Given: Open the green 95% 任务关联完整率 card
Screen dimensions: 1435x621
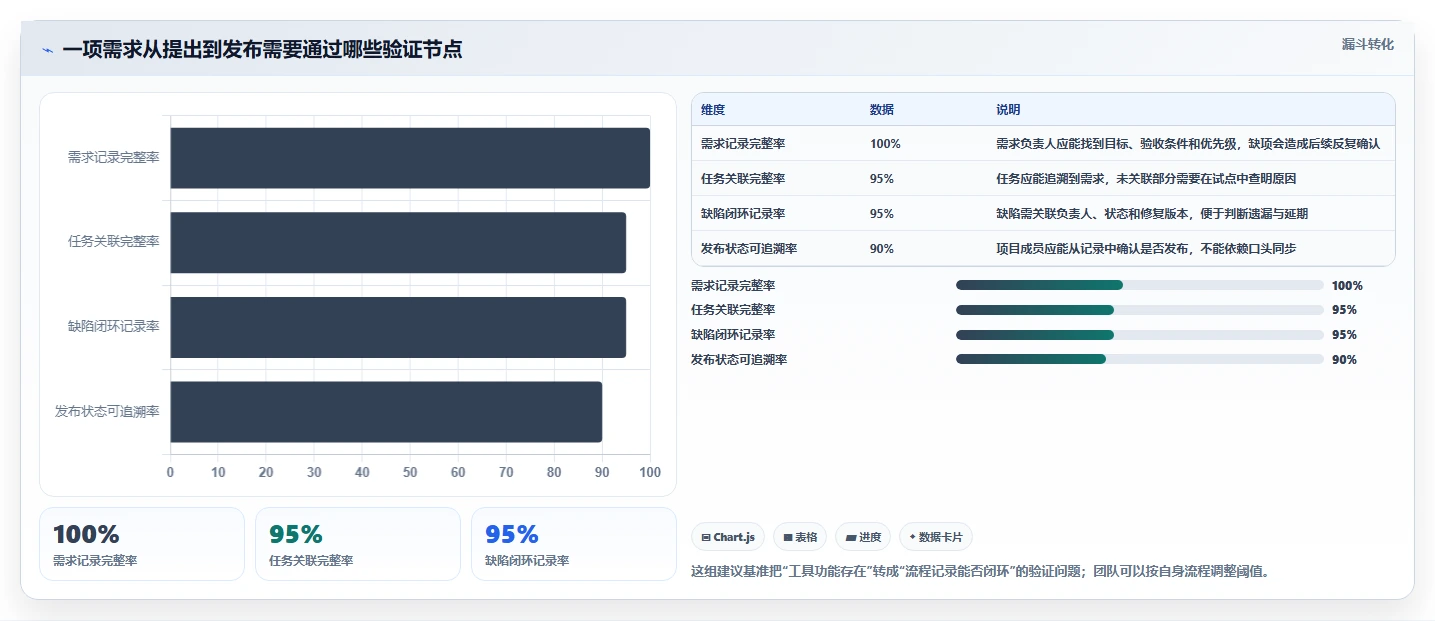Looking at the screenshot, I should (x=358, y=544).
